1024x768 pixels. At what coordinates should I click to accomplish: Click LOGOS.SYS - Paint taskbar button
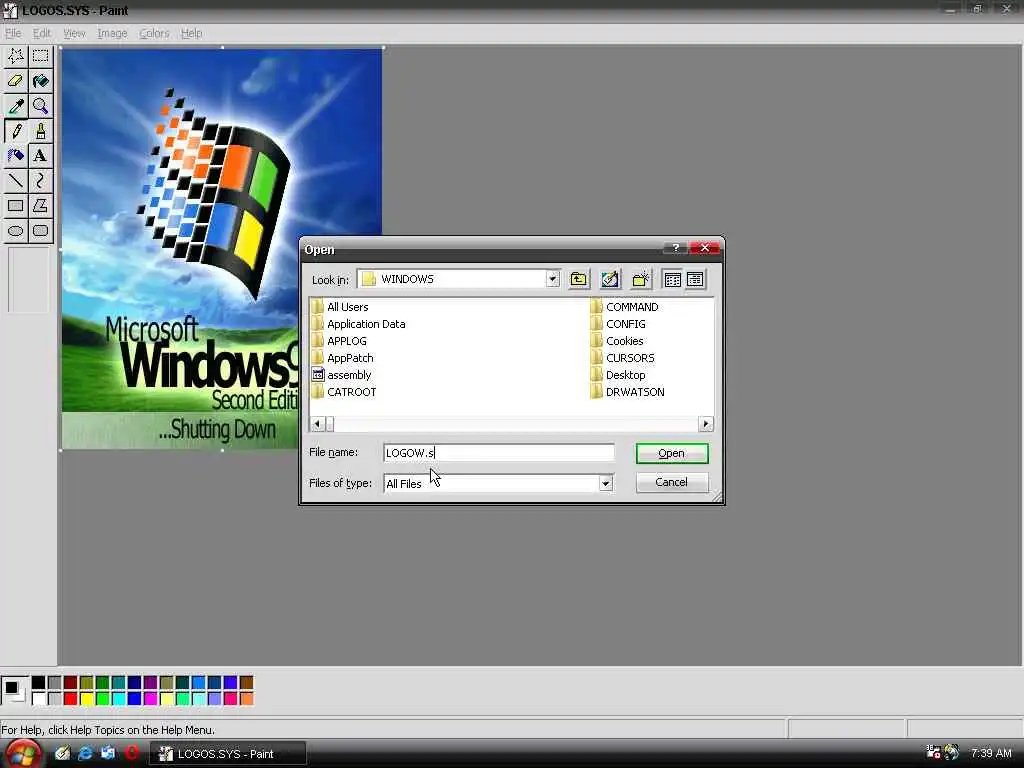pyautogui.click(x=228, y=754)
